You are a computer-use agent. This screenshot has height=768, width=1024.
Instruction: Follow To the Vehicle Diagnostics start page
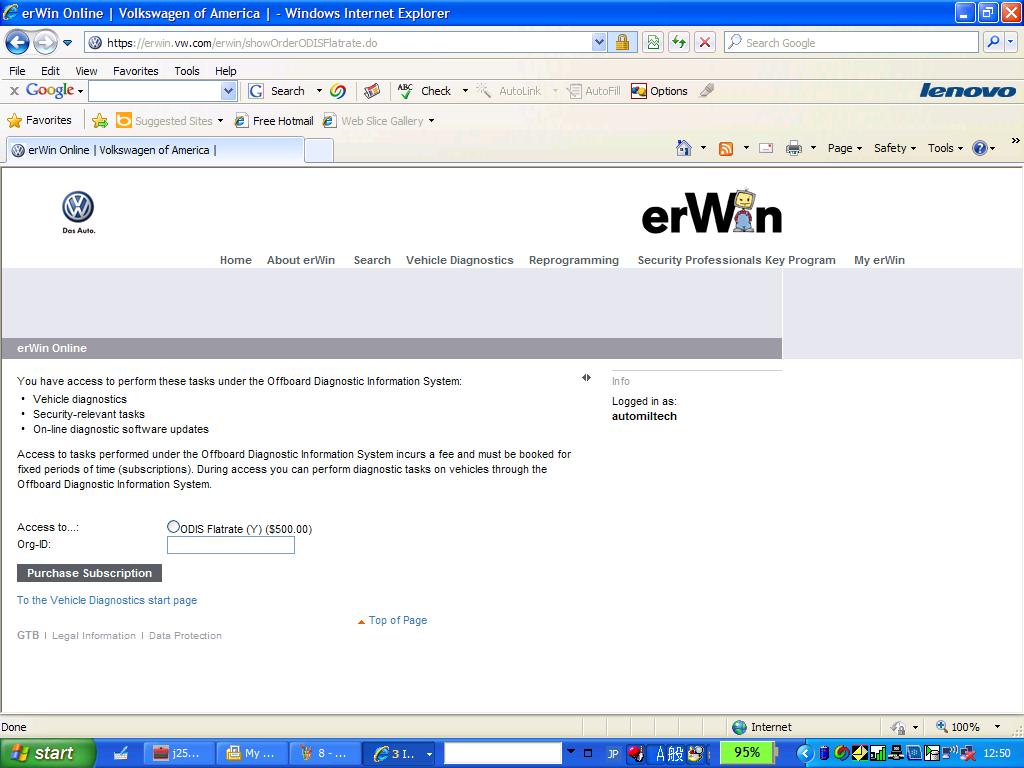click(107, 600)
